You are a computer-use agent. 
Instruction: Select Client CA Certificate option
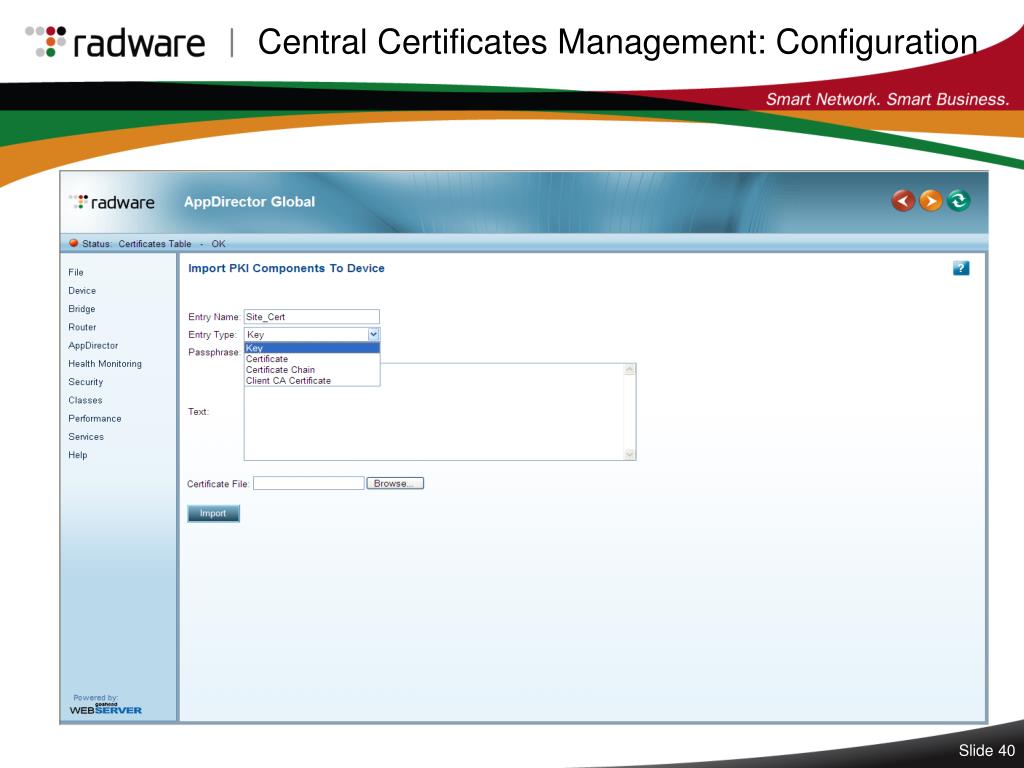(288, 381)
